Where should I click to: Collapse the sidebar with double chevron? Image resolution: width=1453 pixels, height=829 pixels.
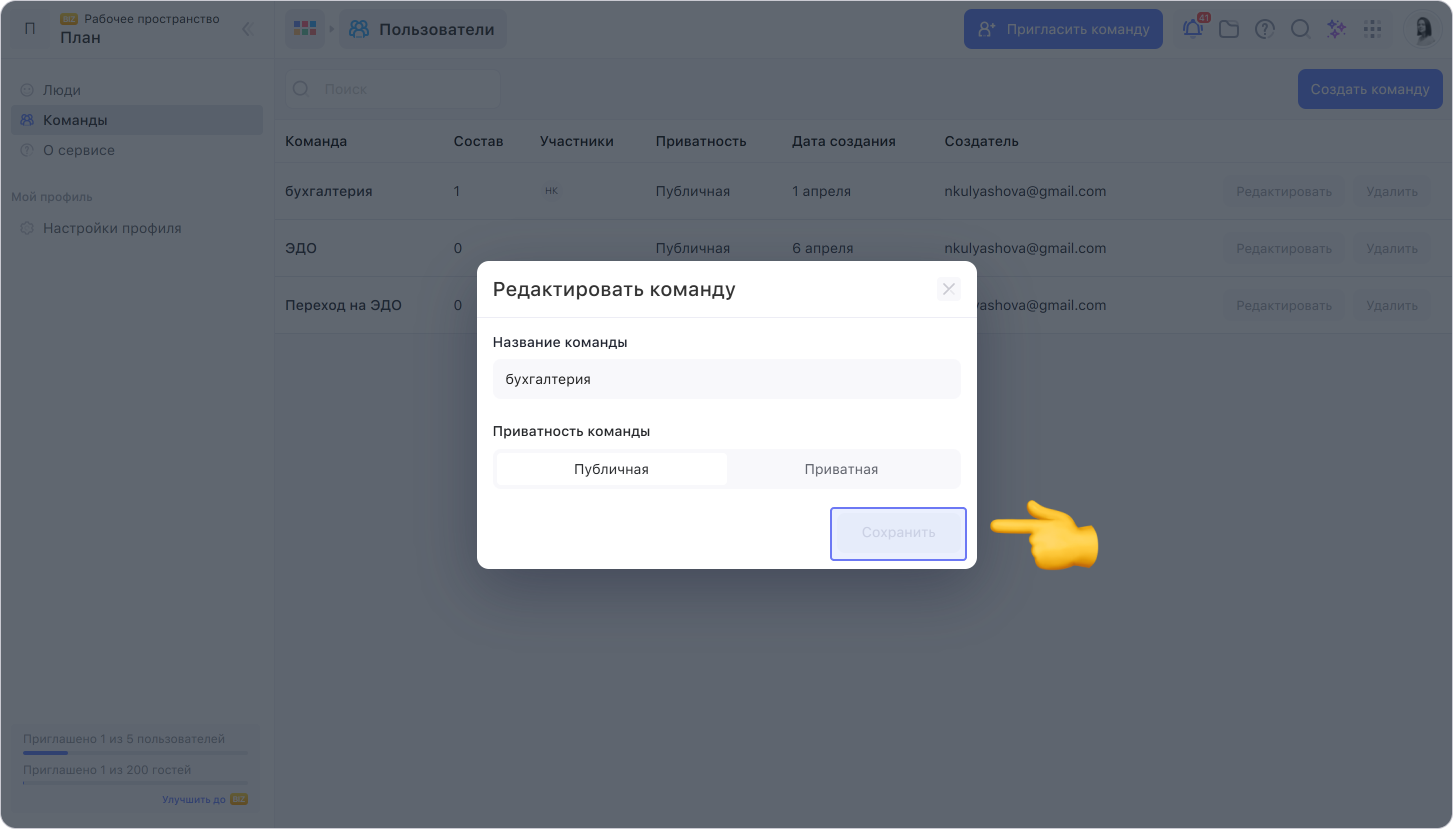(x=247, y=29)
